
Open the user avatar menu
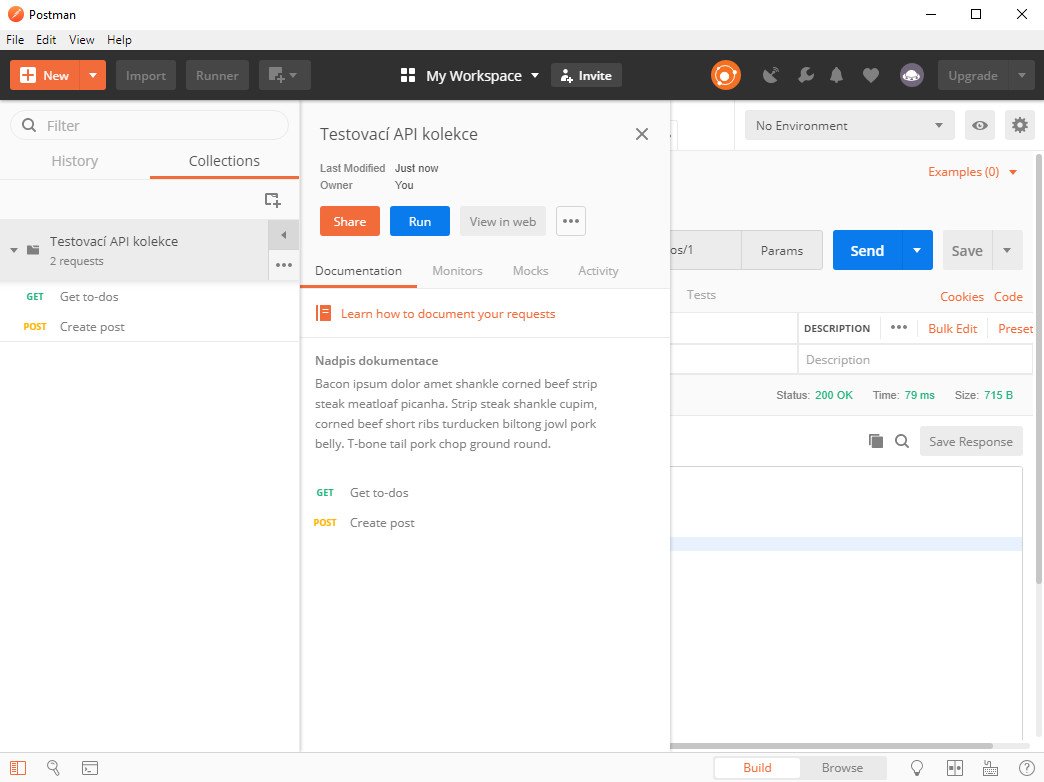coord(912,75)
